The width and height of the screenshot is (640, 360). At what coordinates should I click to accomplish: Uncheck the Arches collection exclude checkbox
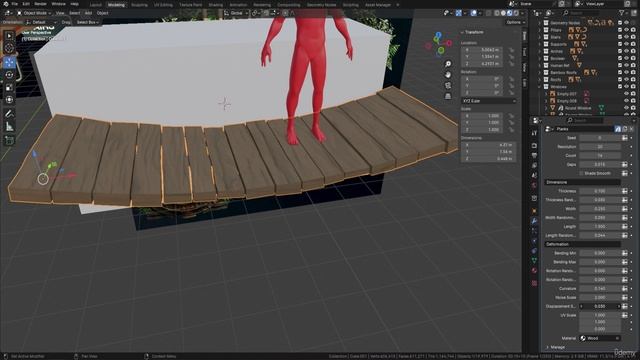(620, 51)
